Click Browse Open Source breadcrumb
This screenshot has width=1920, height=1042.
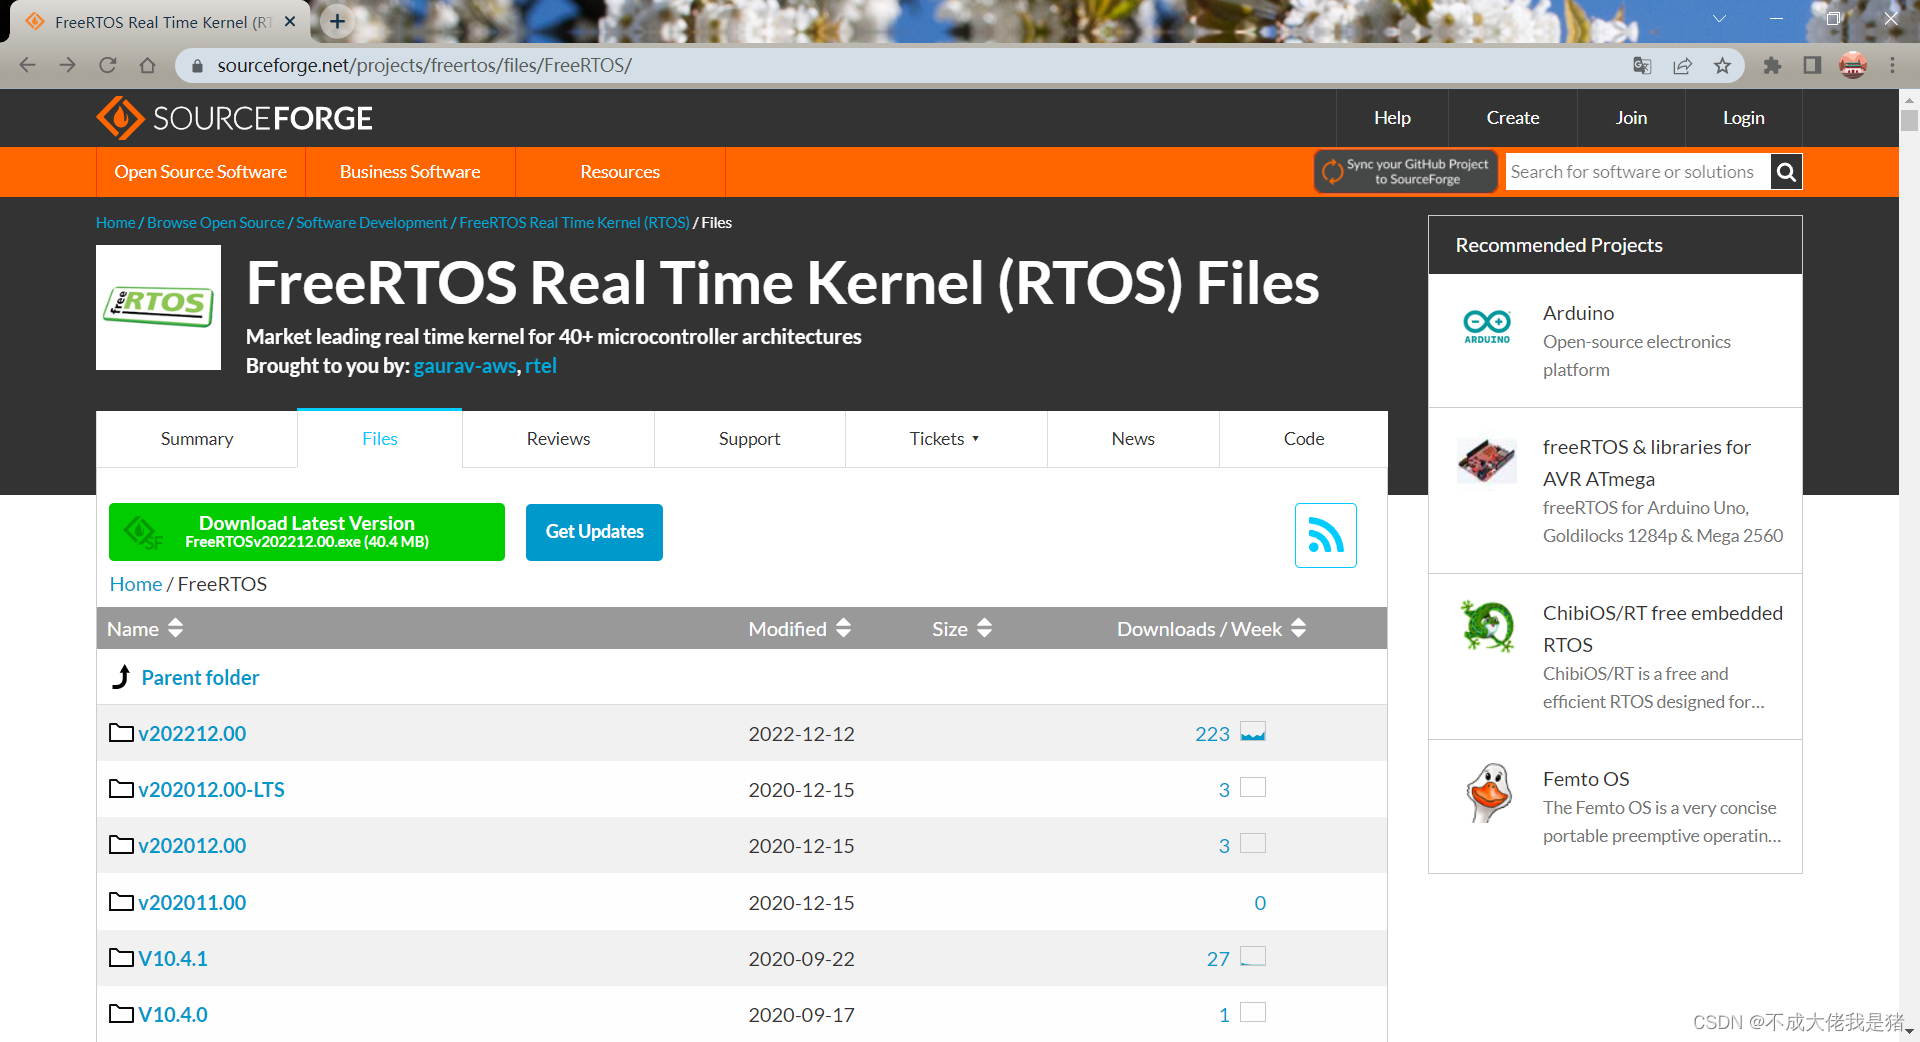[x=216, y=223]
